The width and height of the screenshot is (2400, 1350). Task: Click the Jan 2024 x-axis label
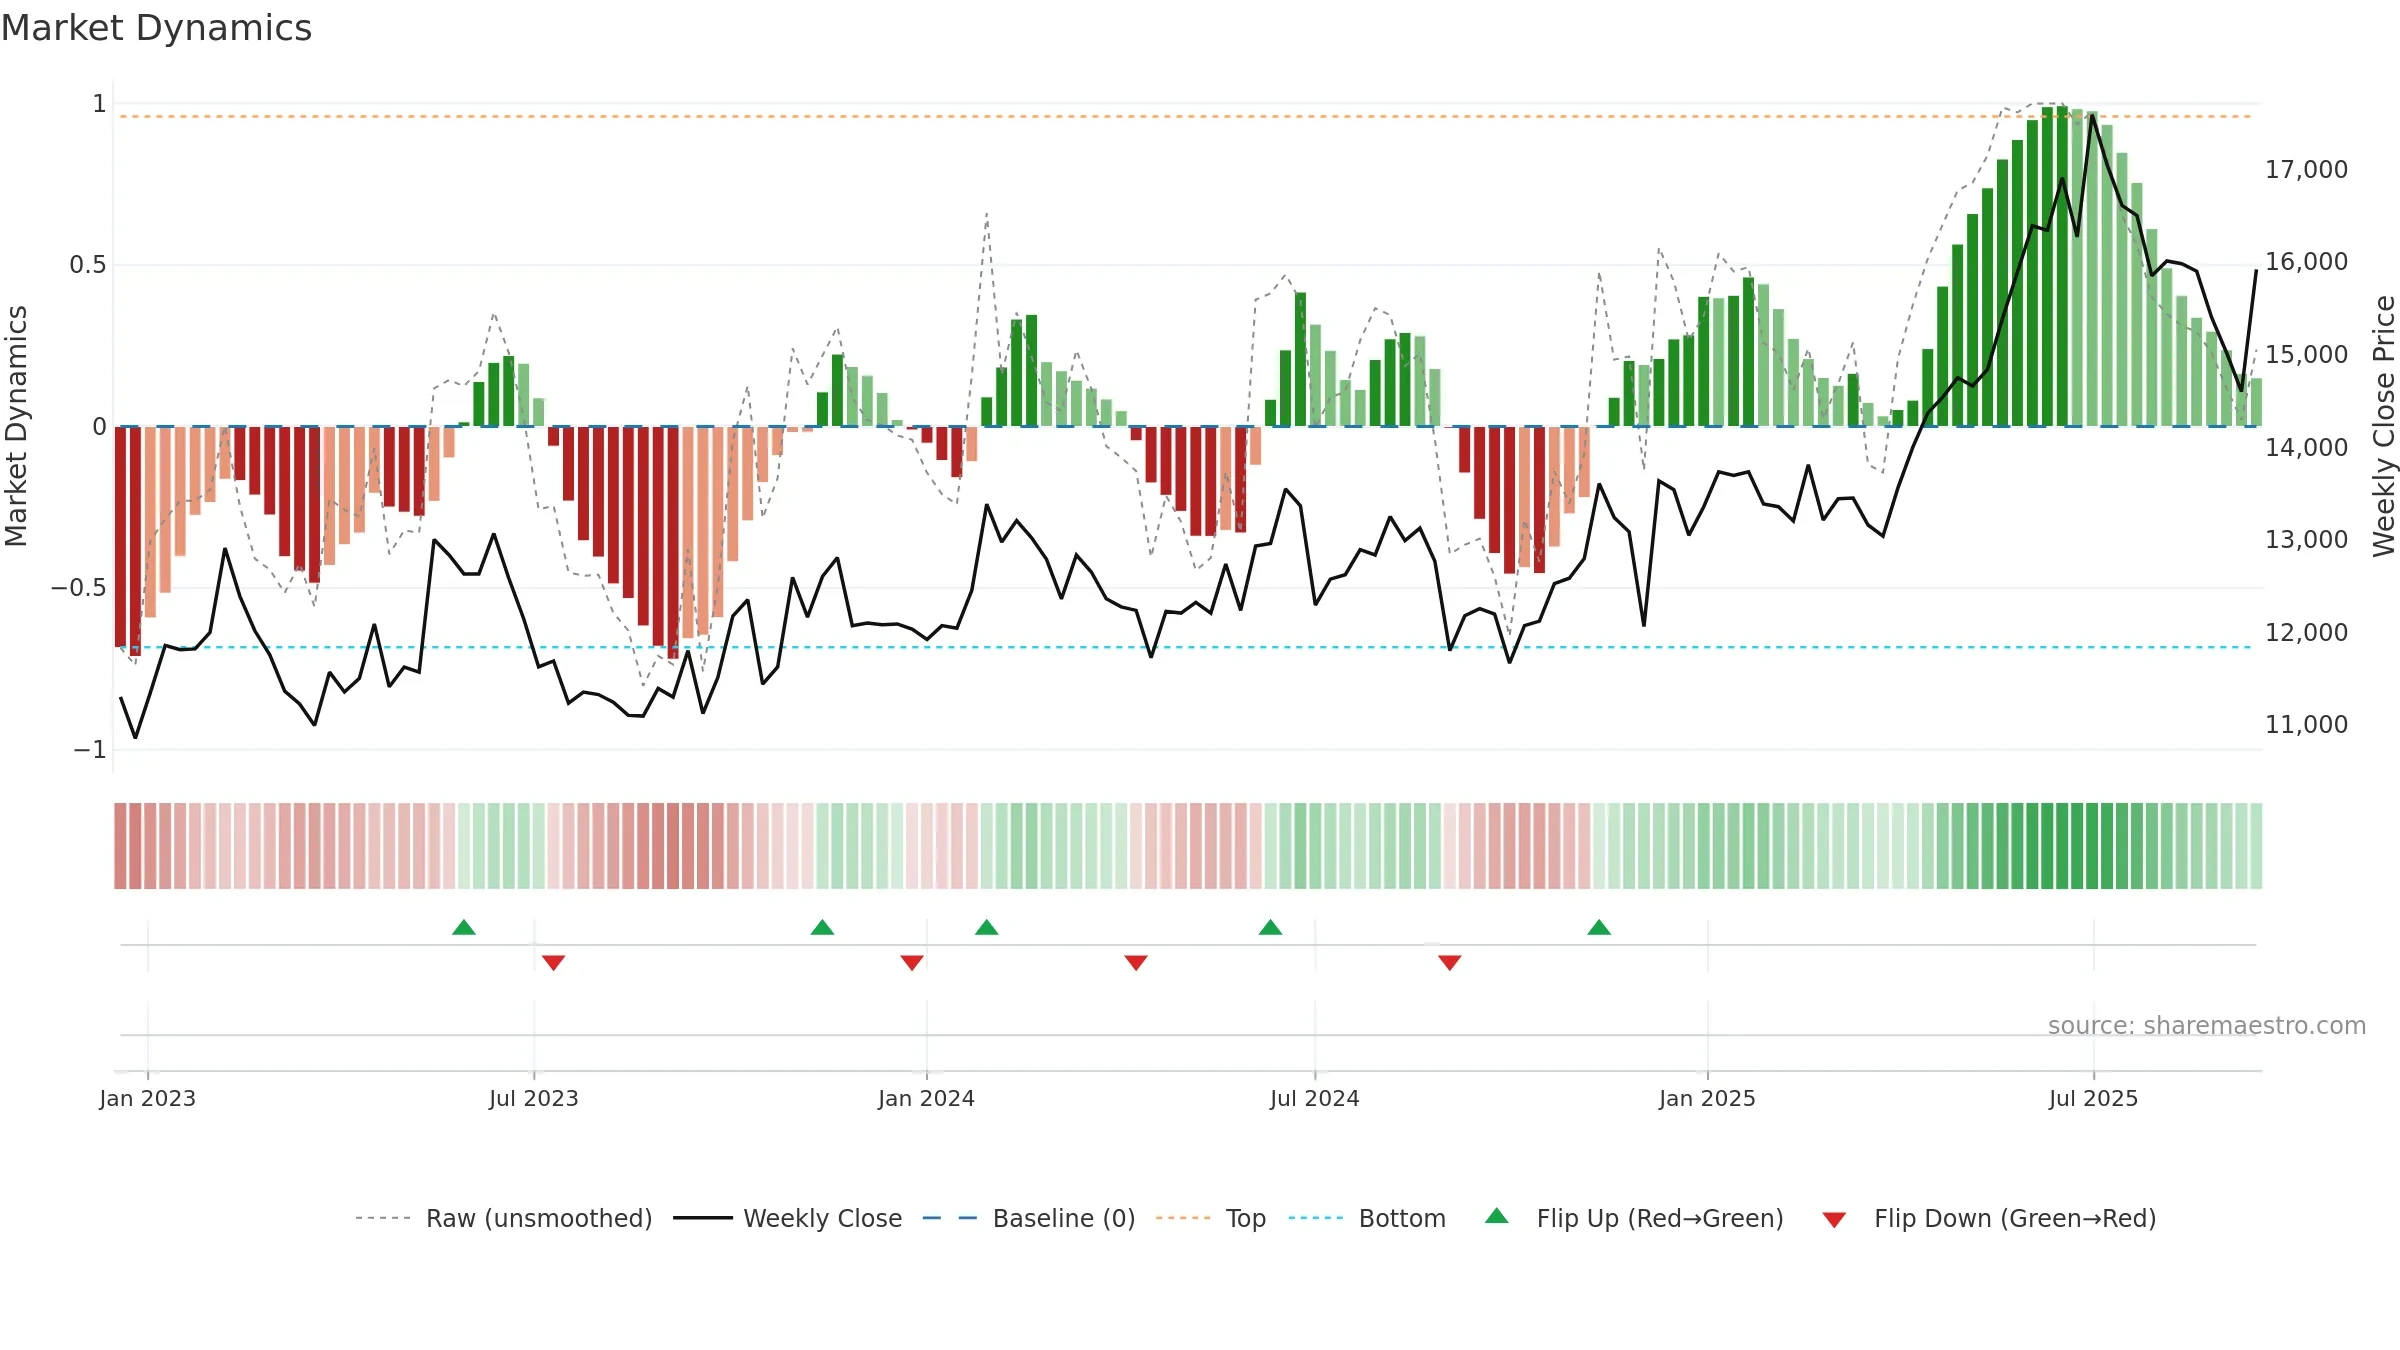coord(926,1098)
